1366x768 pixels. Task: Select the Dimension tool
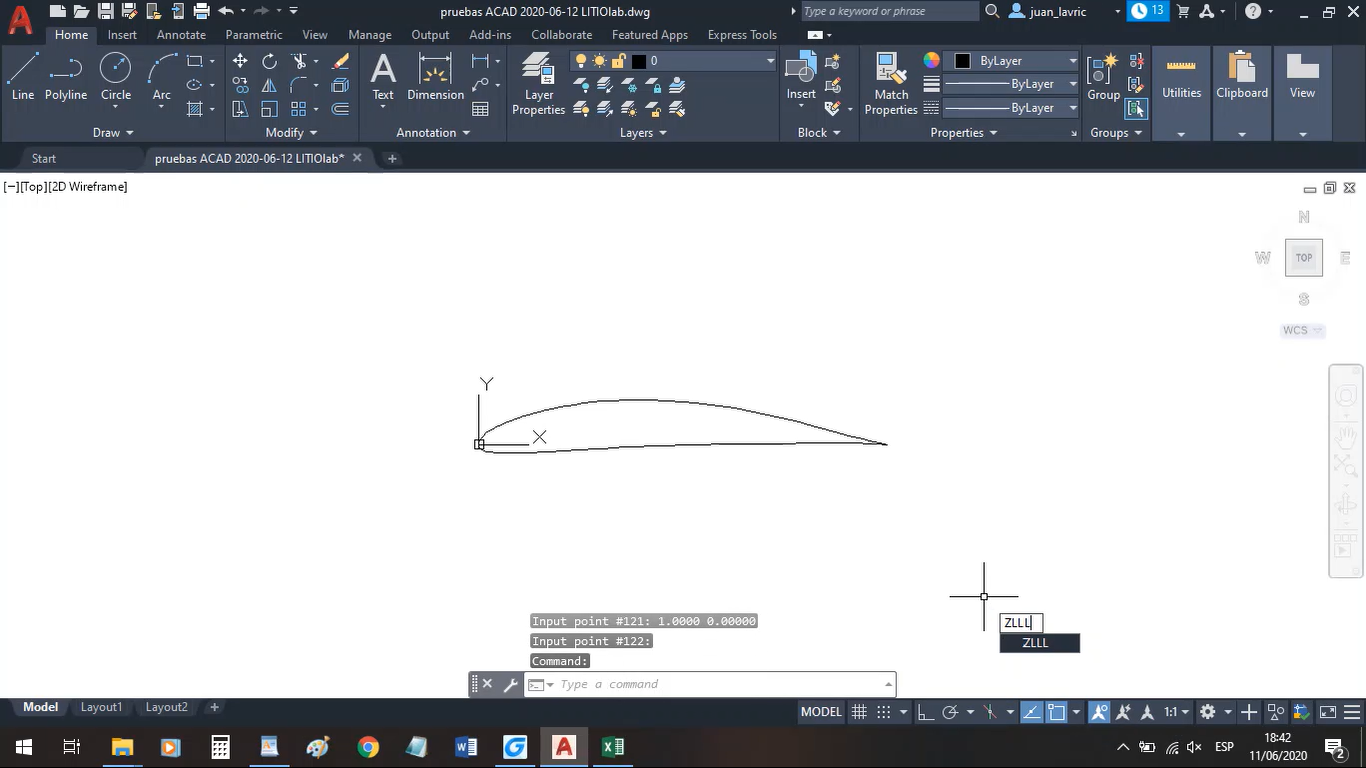tap(435, 77)
